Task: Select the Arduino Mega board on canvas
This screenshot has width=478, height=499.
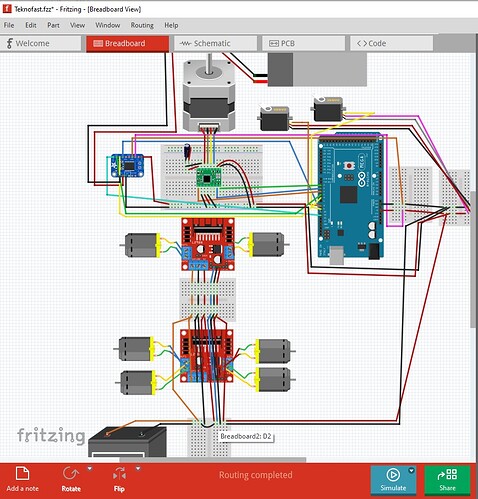Action: click(350, 197)
